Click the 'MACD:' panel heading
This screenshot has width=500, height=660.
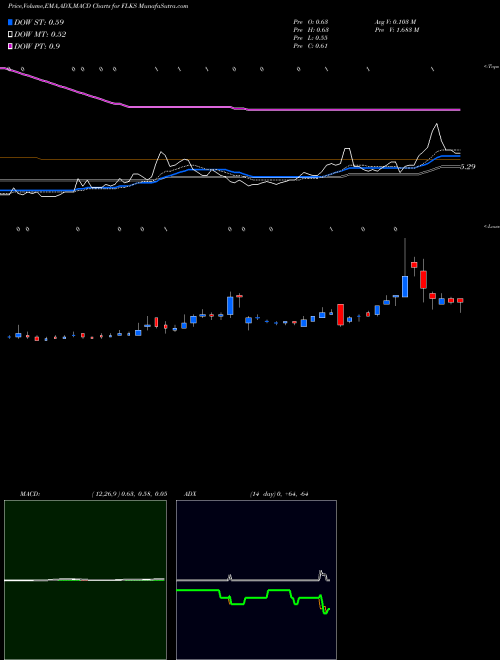(x=30, y=494)
